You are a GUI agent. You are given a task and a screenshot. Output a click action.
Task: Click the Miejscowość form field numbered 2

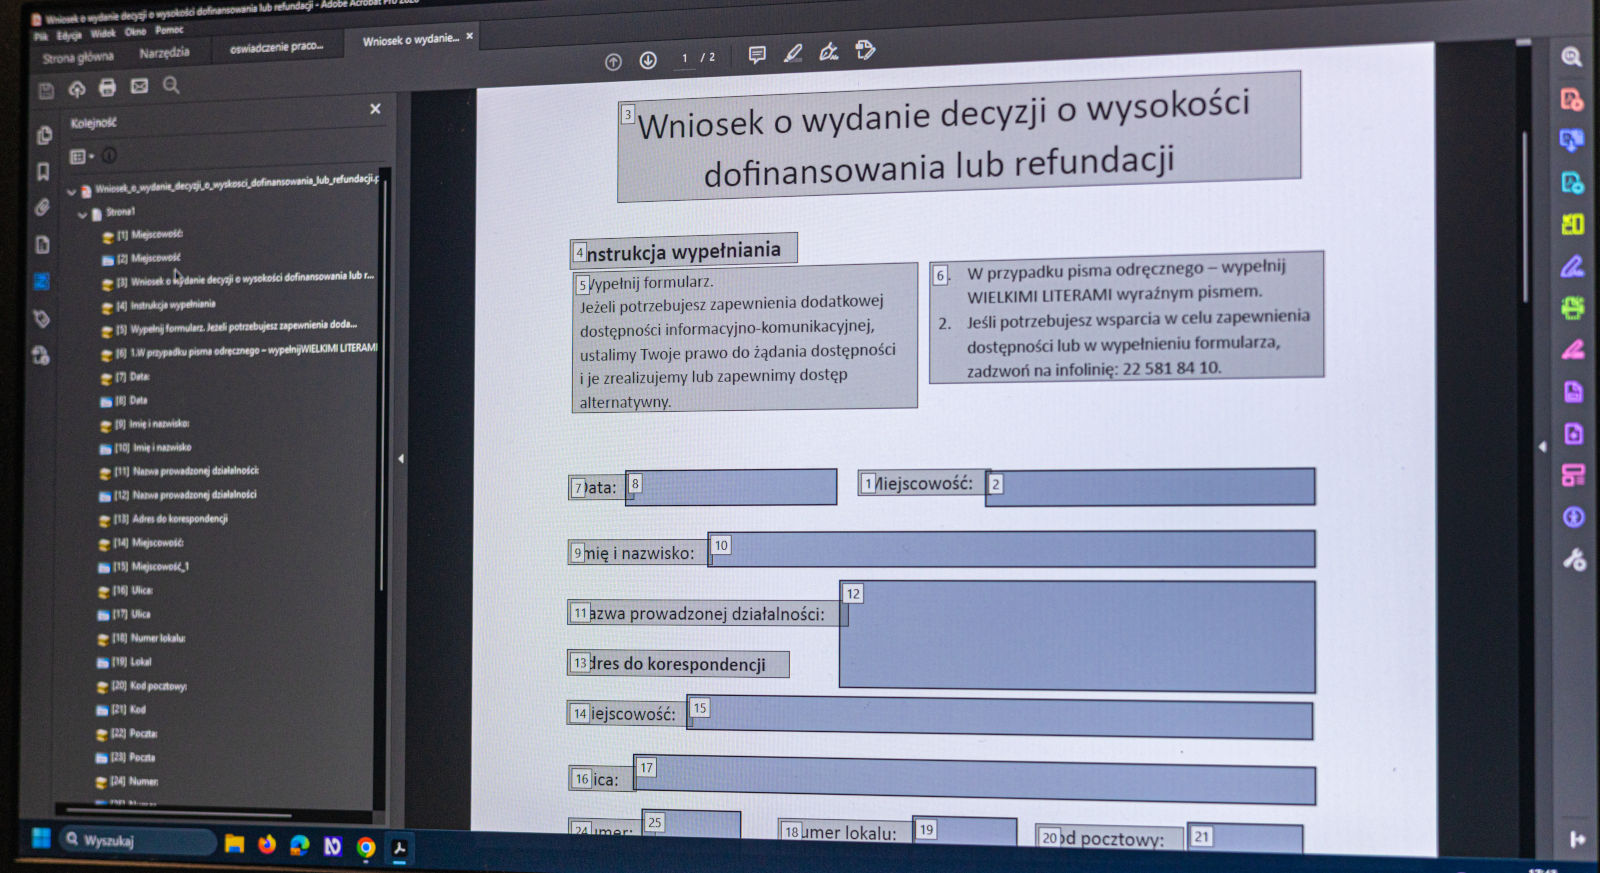pyautogui.click(x=1150, y=487)
